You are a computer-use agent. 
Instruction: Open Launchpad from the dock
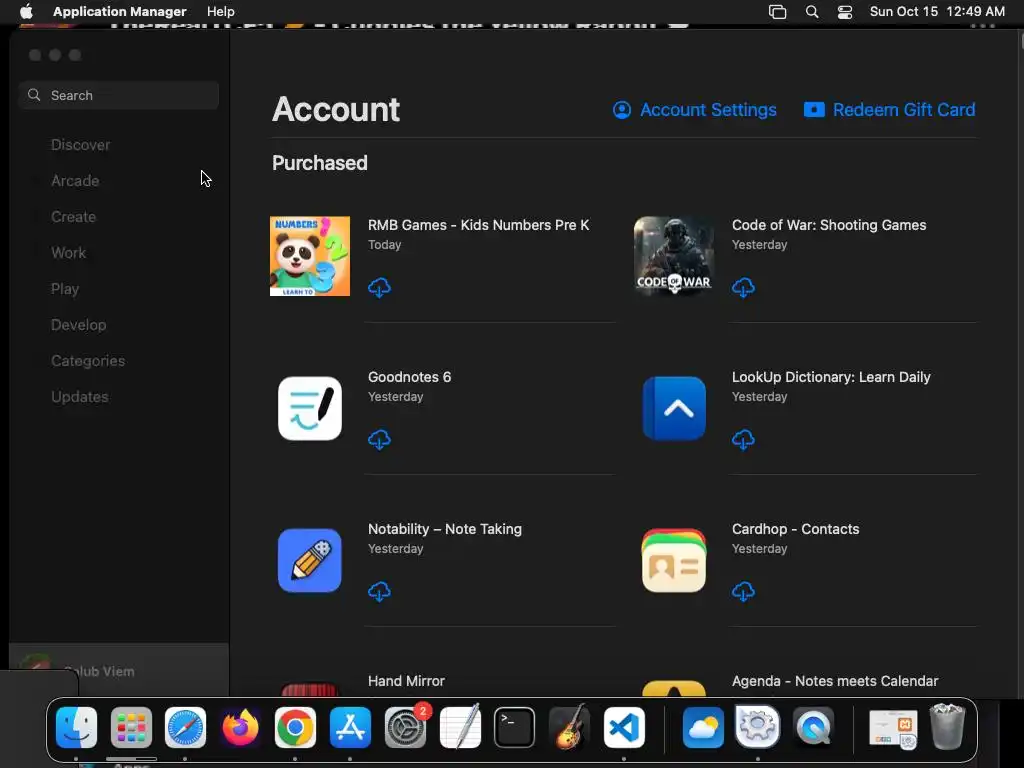coord(131,727)
